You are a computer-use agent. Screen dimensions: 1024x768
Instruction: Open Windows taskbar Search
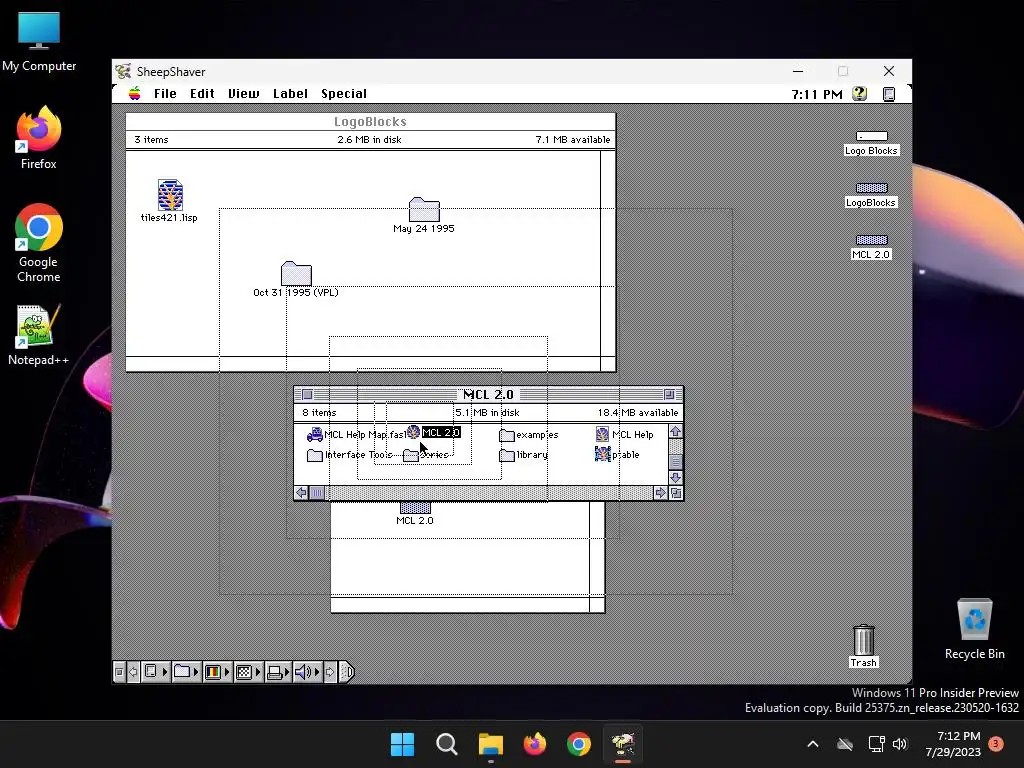447,744
